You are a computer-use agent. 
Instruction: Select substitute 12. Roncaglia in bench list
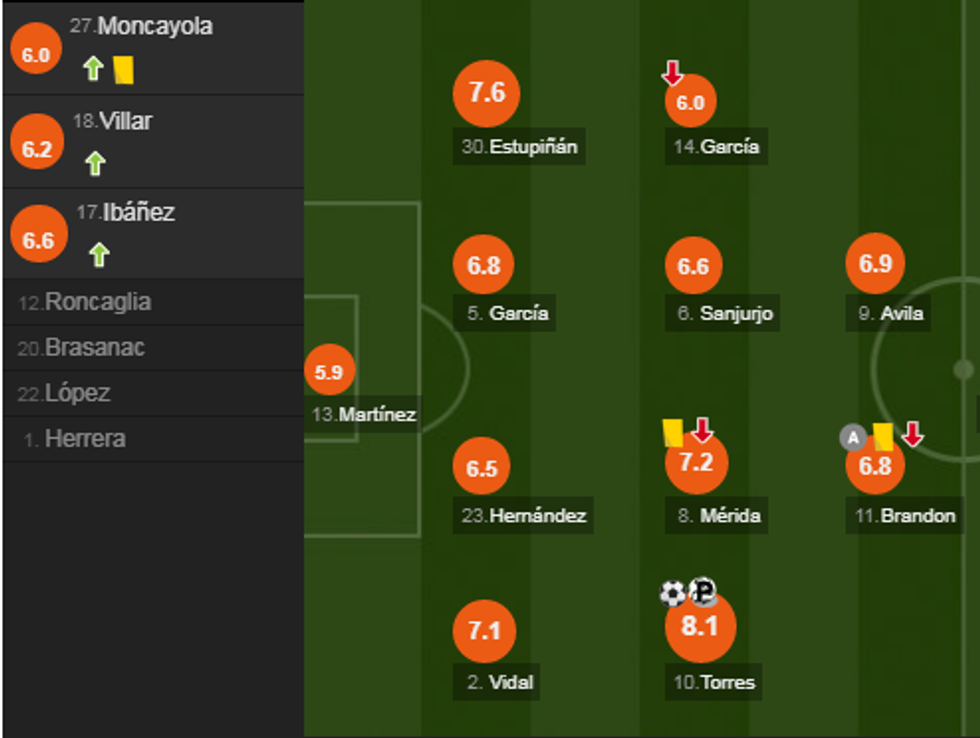pyautogui.click(x=85, y=302)
